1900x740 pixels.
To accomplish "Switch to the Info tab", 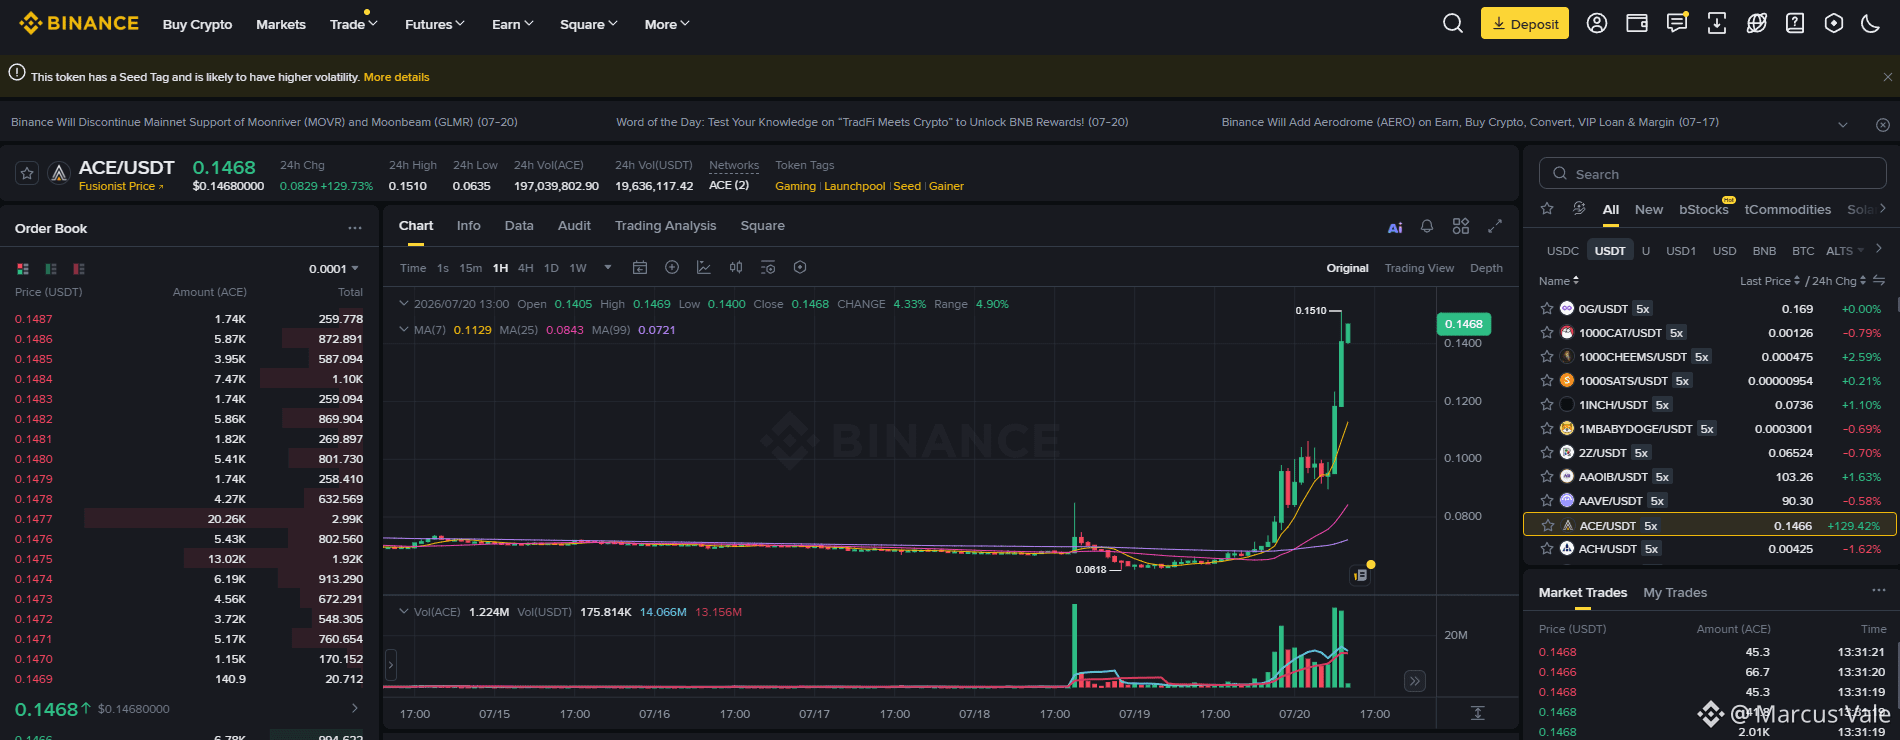I will tap(468, 226).
